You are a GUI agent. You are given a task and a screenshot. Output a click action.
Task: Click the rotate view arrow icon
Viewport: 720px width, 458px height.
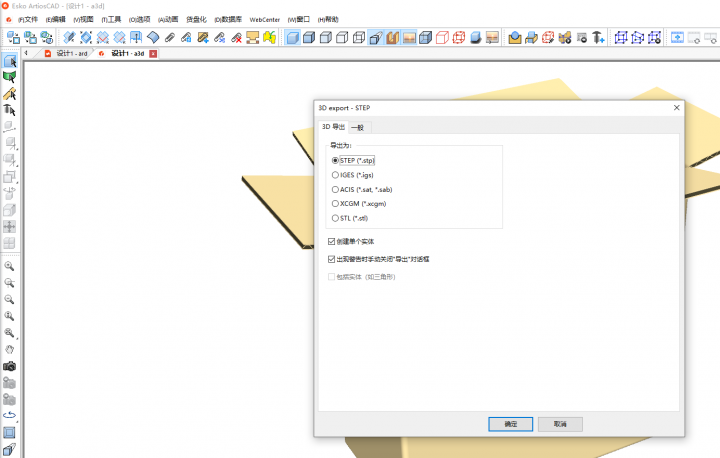[9, 415]
